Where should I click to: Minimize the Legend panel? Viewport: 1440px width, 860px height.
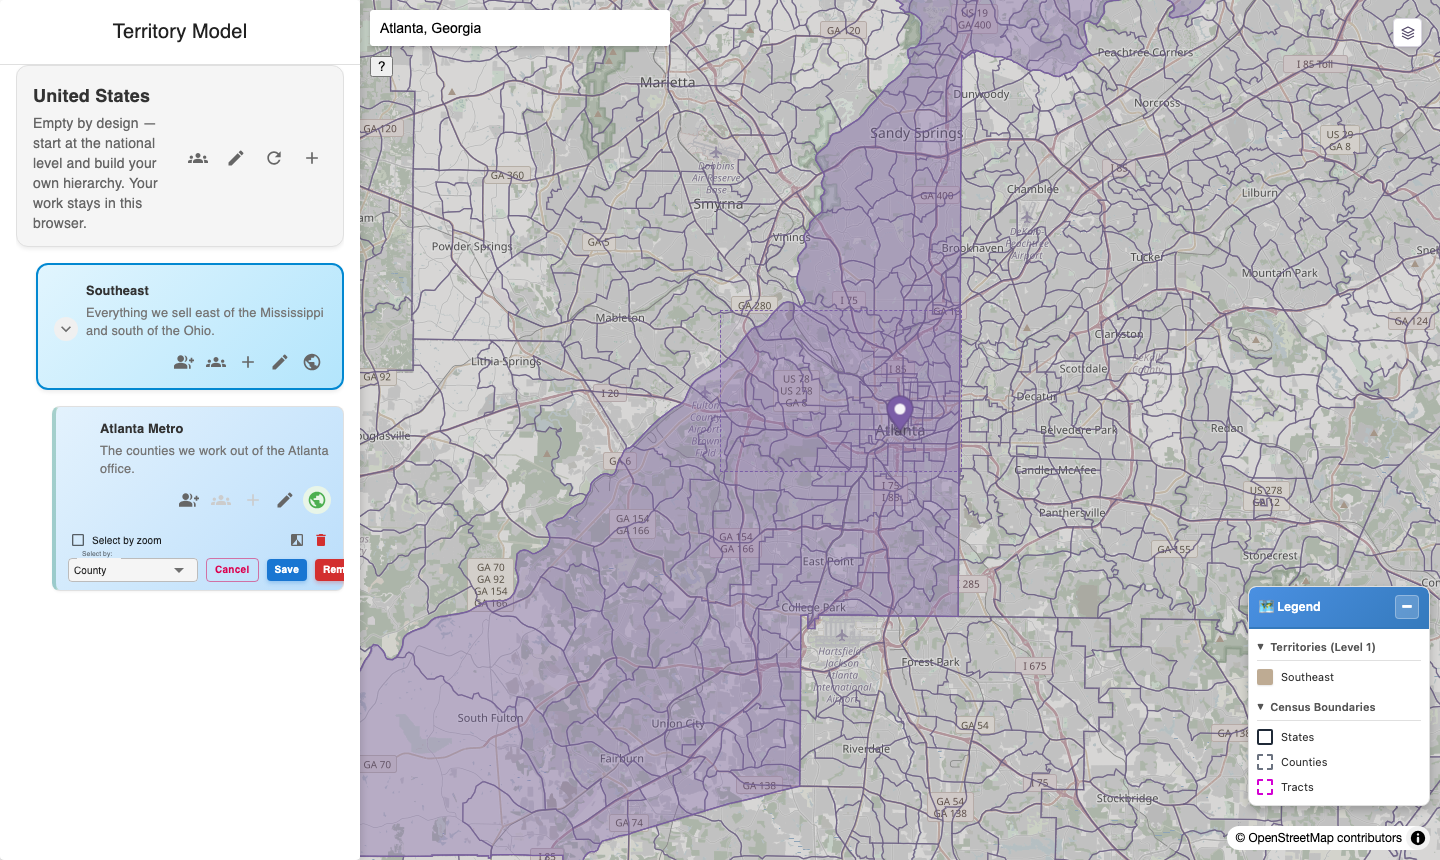click(x=1407, y=607)
